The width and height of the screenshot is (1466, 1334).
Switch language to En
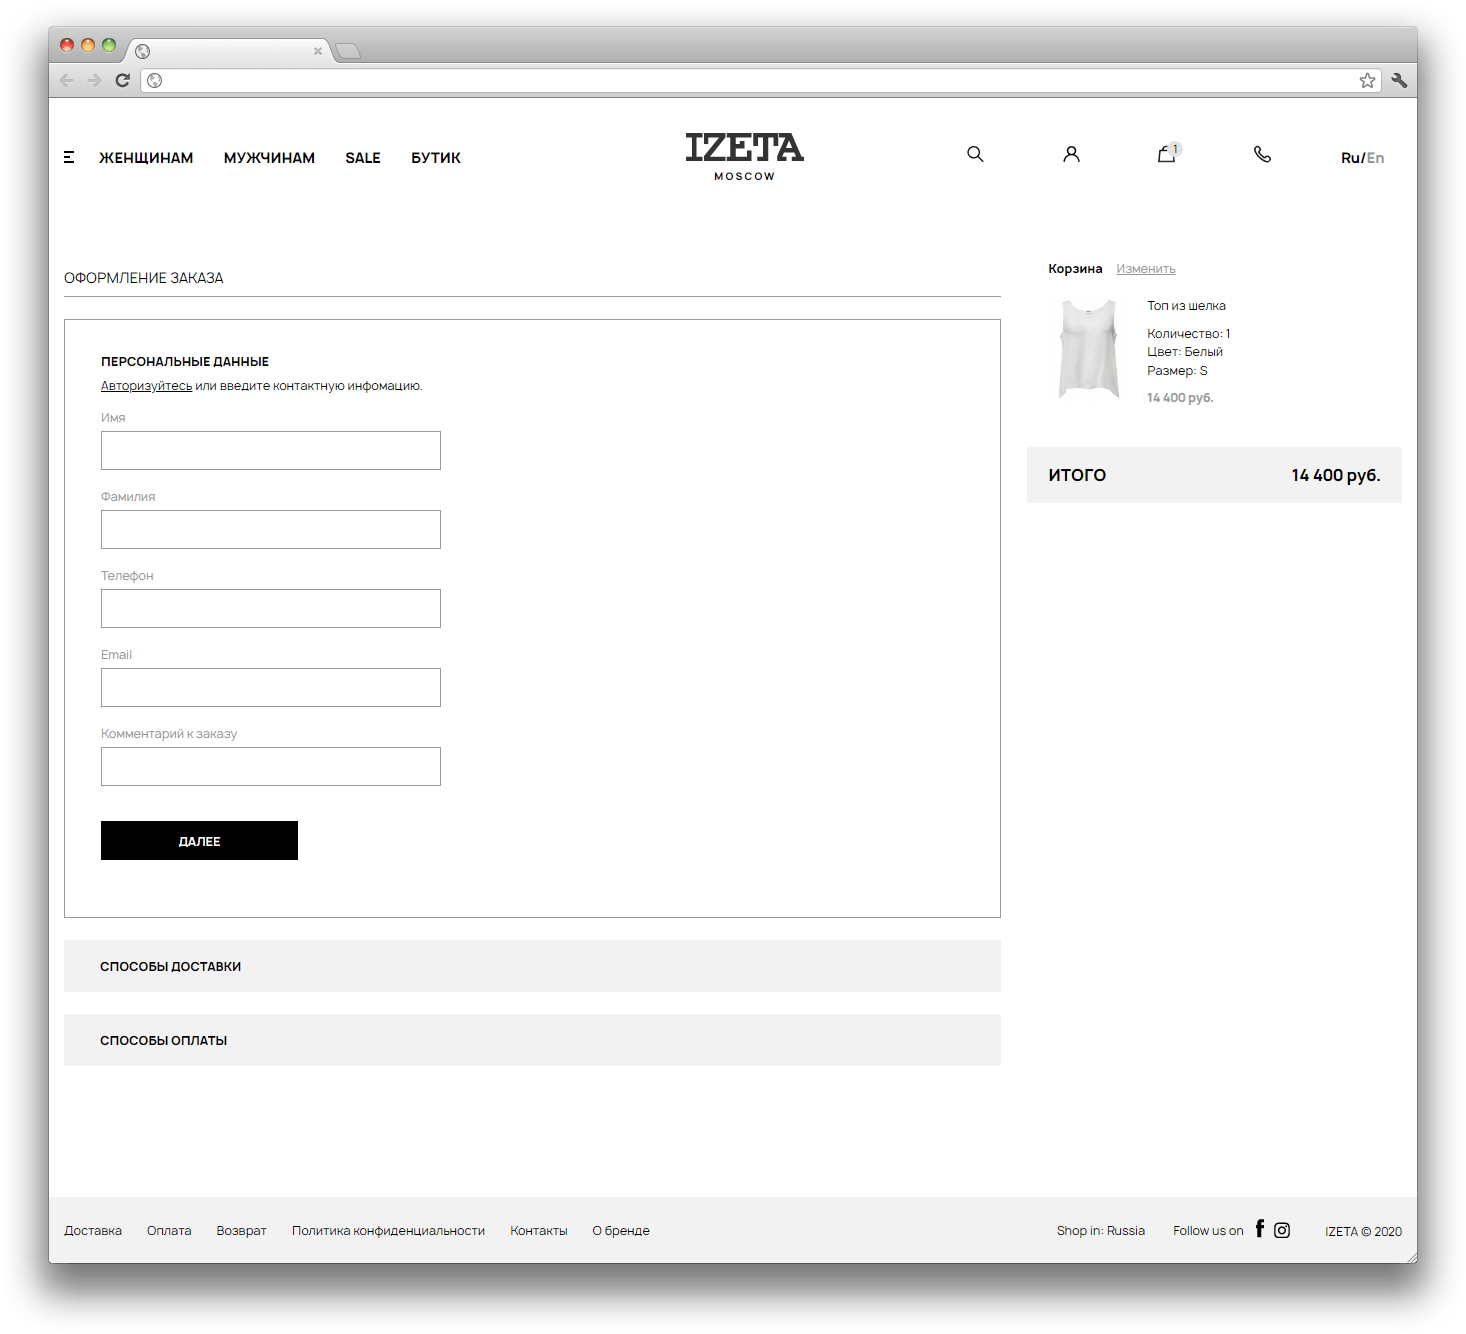(x=1376, y=158)
